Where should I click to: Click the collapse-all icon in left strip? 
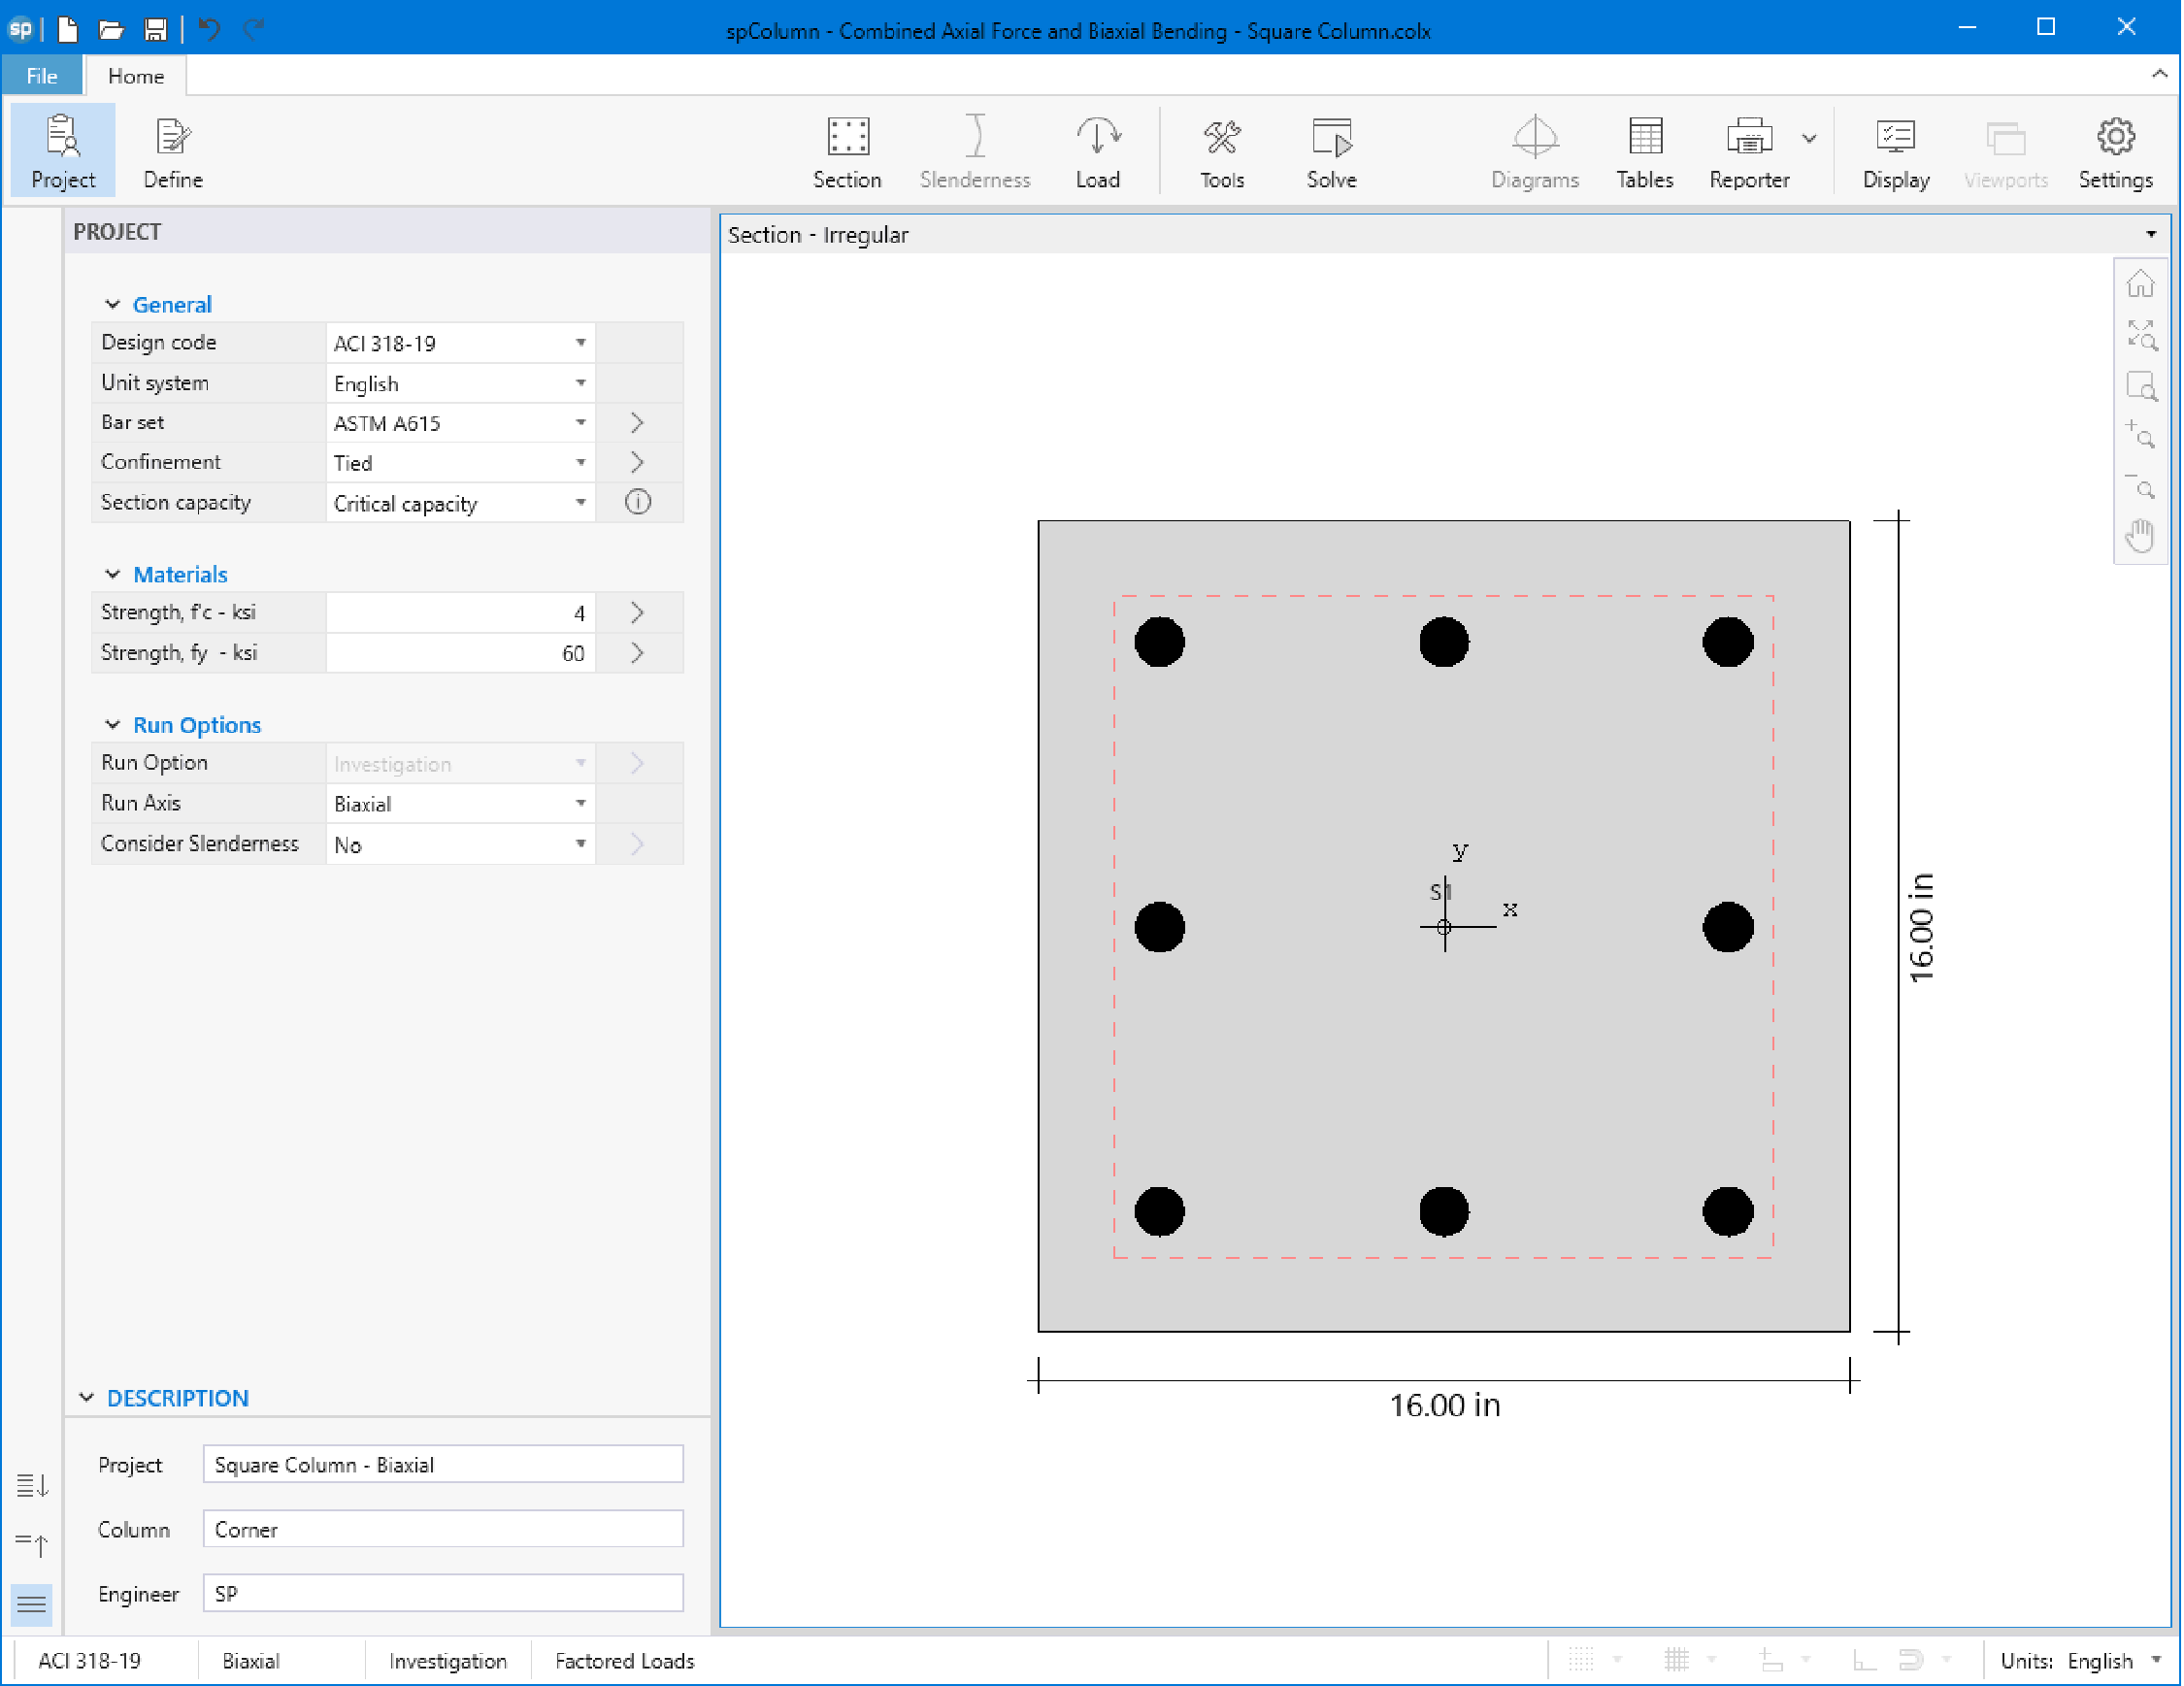tap(32, 1545)
